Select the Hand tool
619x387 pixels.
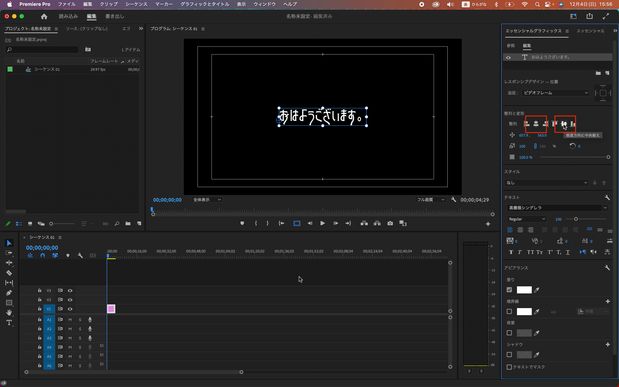click(9, 313)
